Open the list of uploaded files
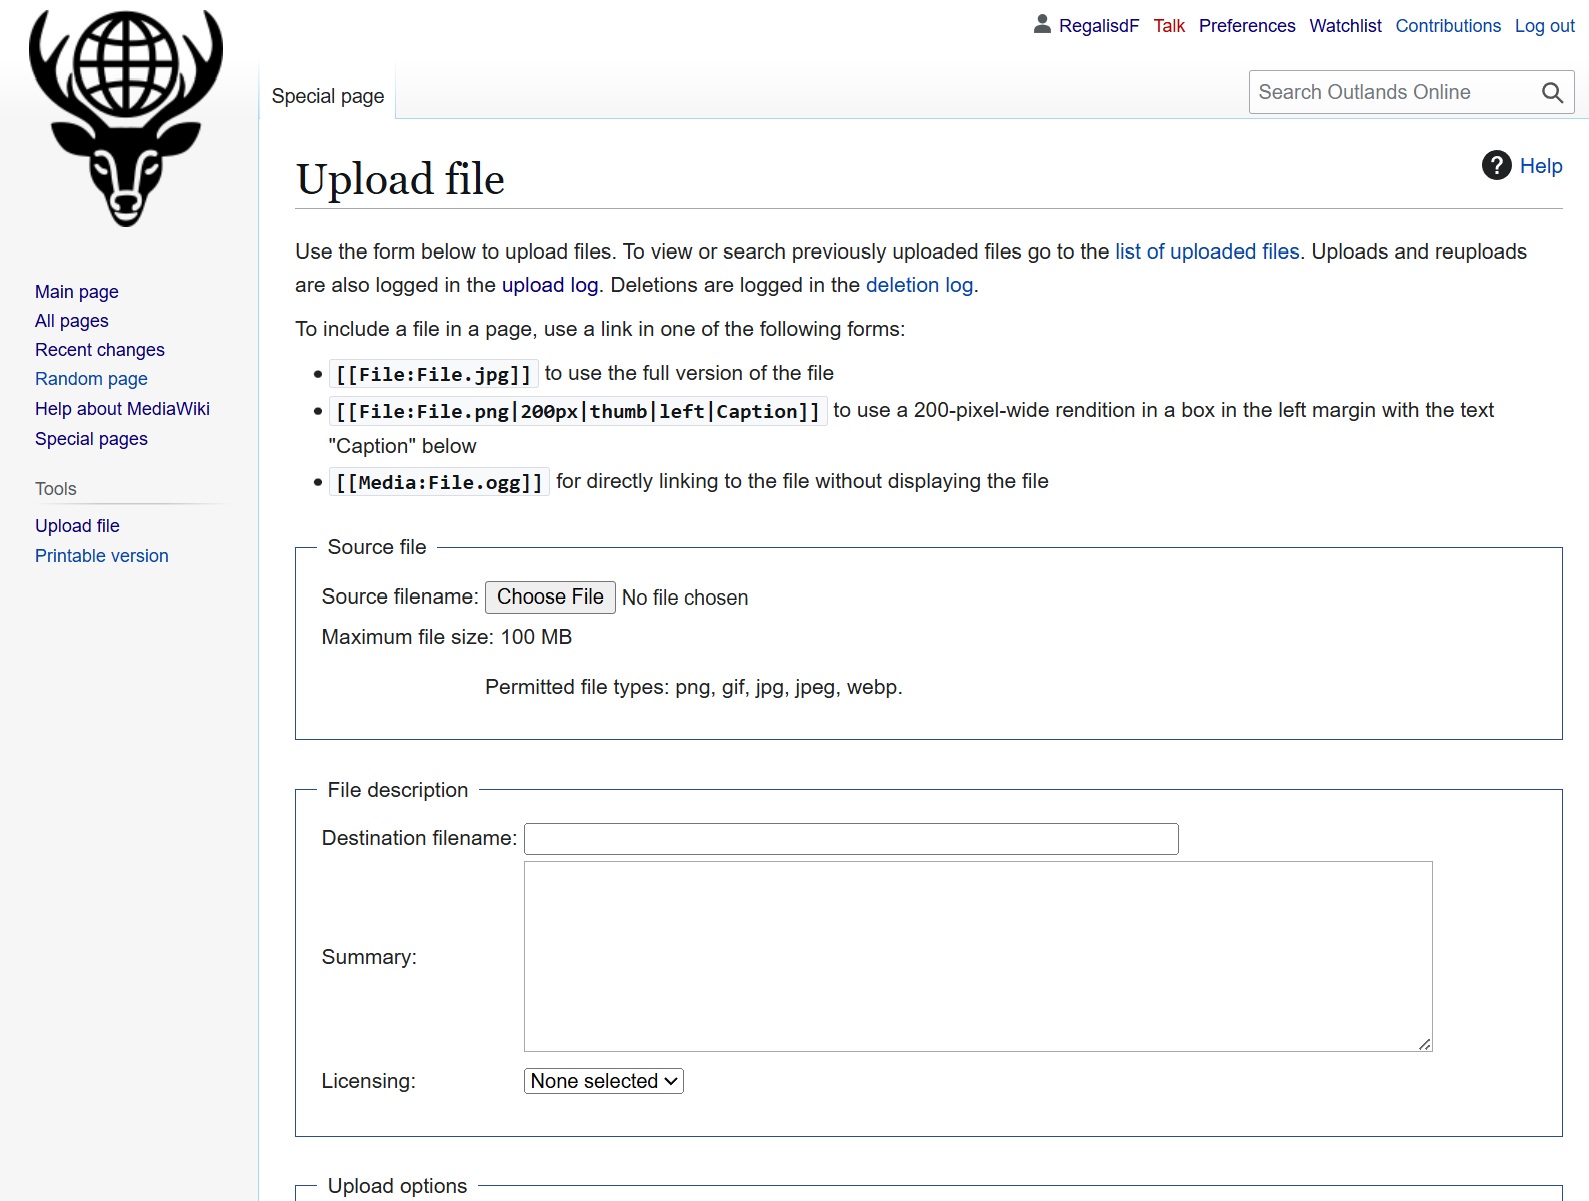The image size is (1589, 1201). [1207, 252]
